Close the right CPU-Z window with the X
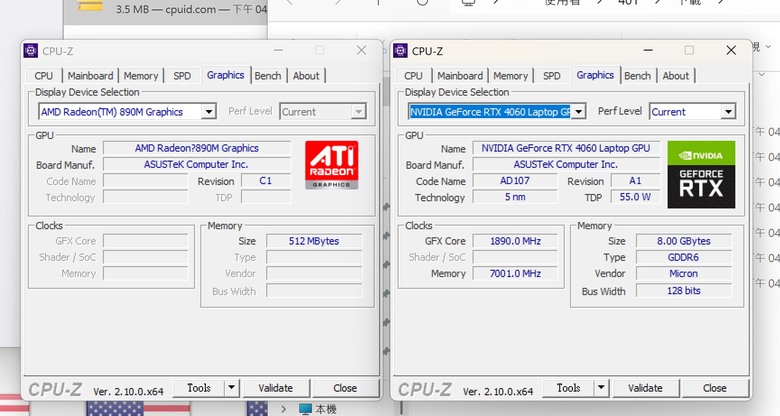 pos(731,50)
